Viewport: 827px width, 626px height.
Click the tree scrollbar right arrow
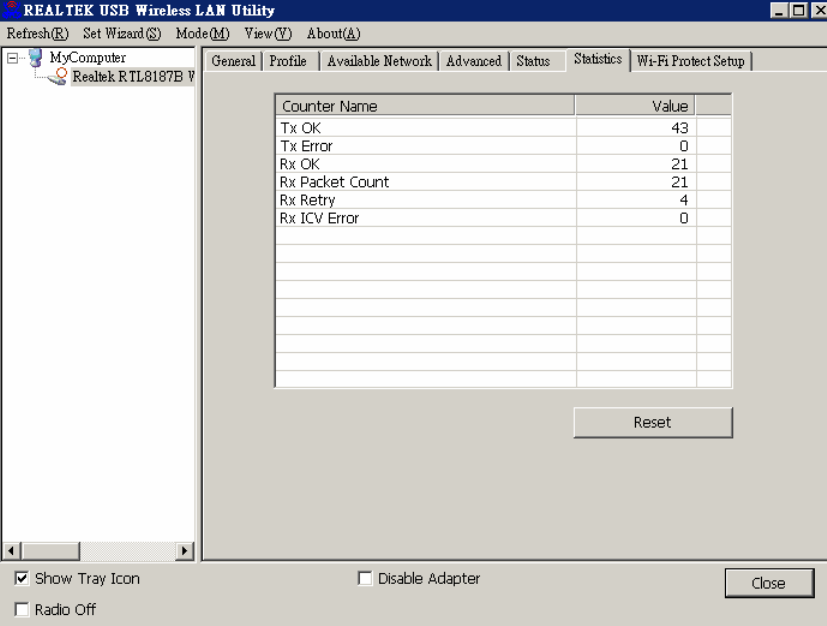coord(185,551)
